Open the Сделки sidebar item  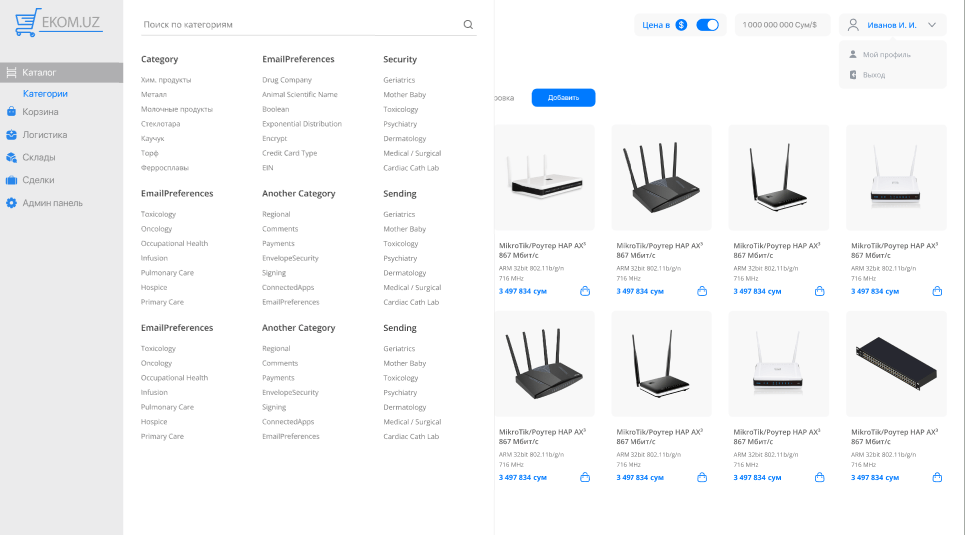[x=38, y=180]
